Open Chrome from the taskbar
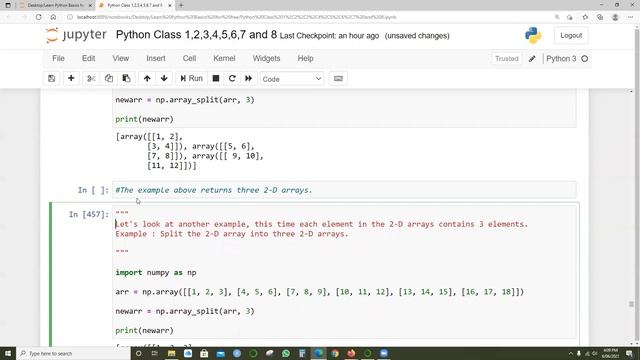 coord(335,353)
